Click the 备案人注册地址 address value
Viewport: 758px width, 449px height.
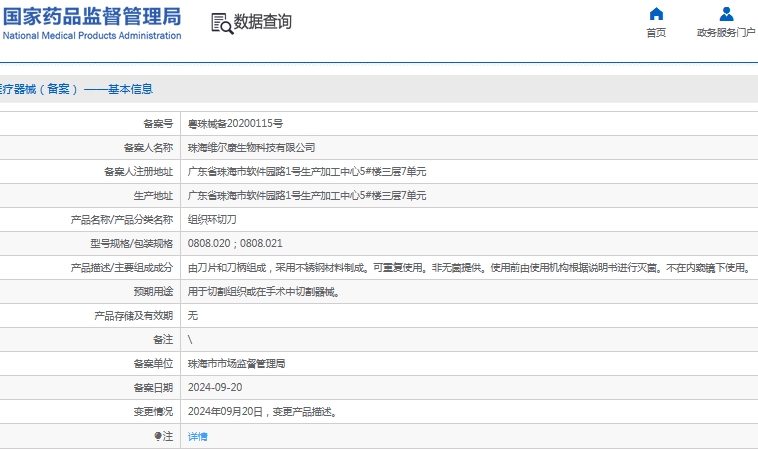[x=307, y=172]
